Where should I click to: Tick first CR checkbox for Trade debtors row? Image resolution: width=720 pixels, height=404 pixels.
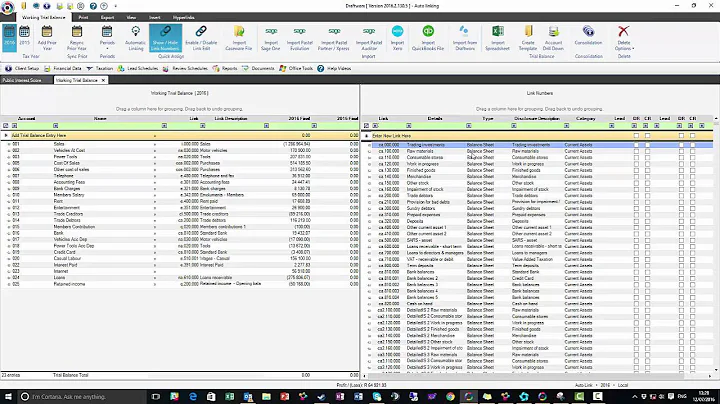pyautogui.click(x=647, y=196)
